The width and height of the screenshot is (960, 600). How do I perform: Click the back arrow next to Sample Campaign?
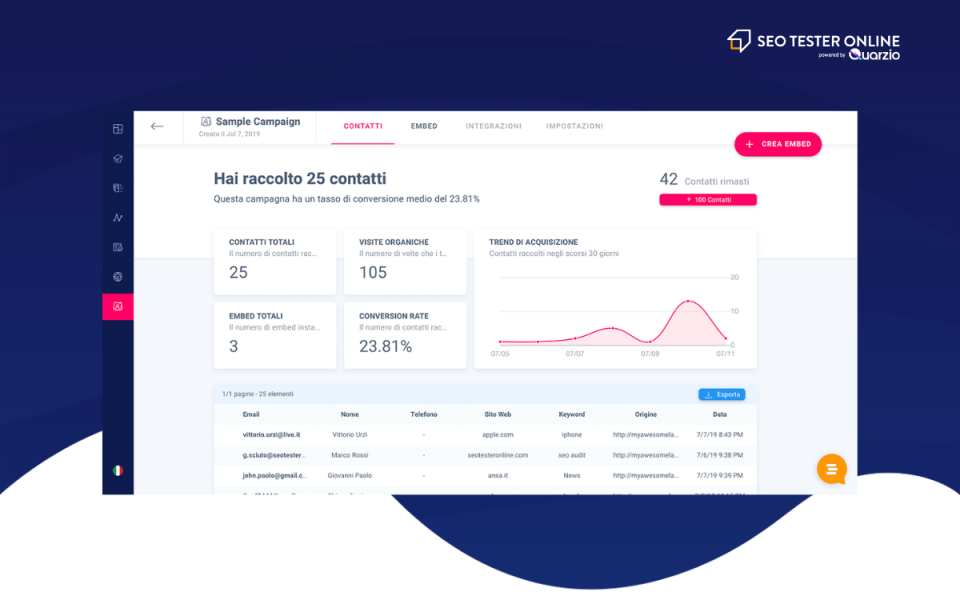pyautogui.click(x=157, y=126)
